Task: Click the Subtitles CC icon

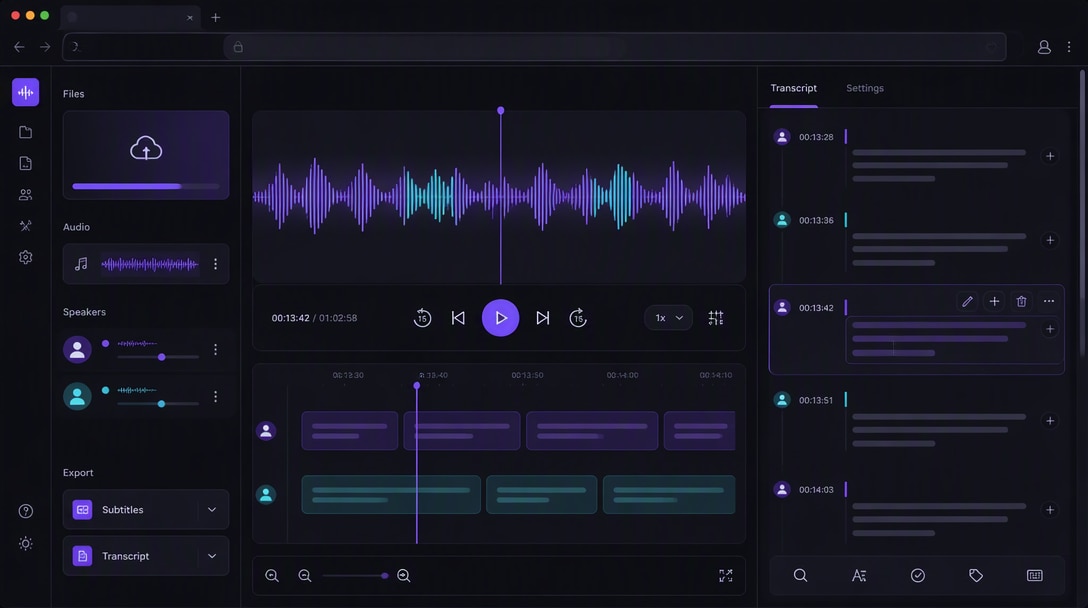Action: (83, 509)
